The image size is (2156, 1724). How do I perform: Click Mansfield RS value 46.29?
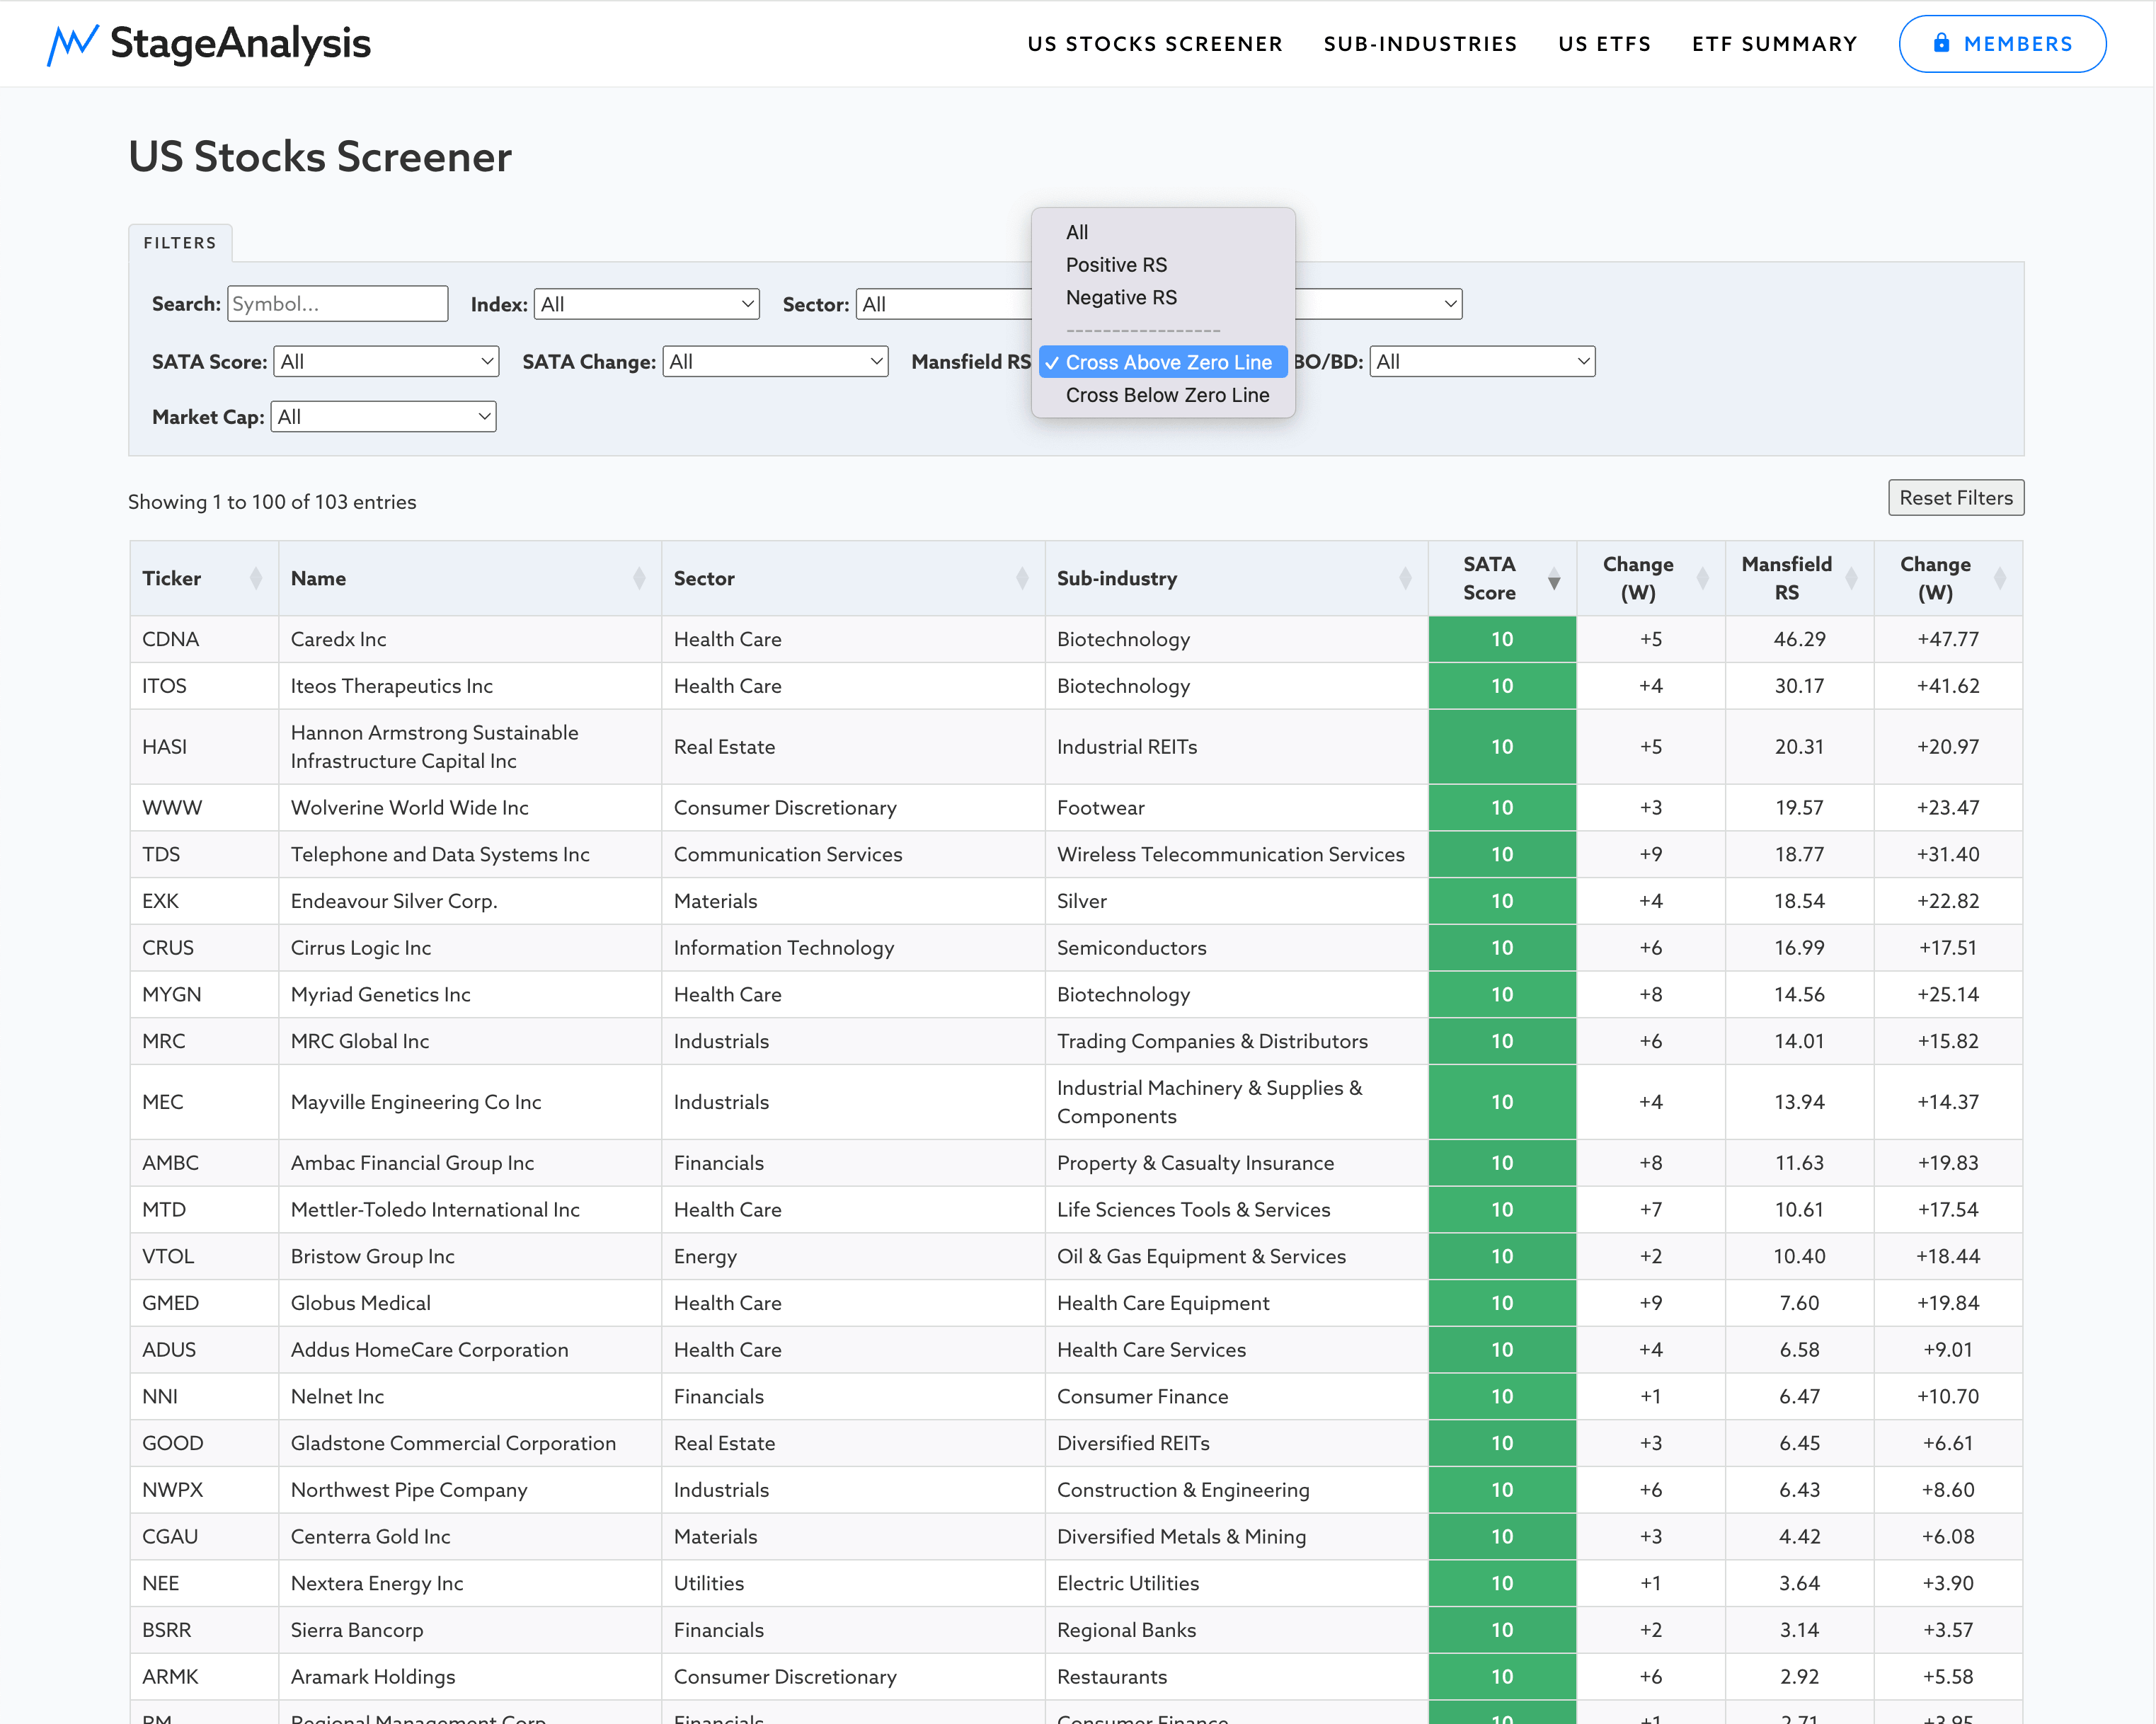point(1799,639)
